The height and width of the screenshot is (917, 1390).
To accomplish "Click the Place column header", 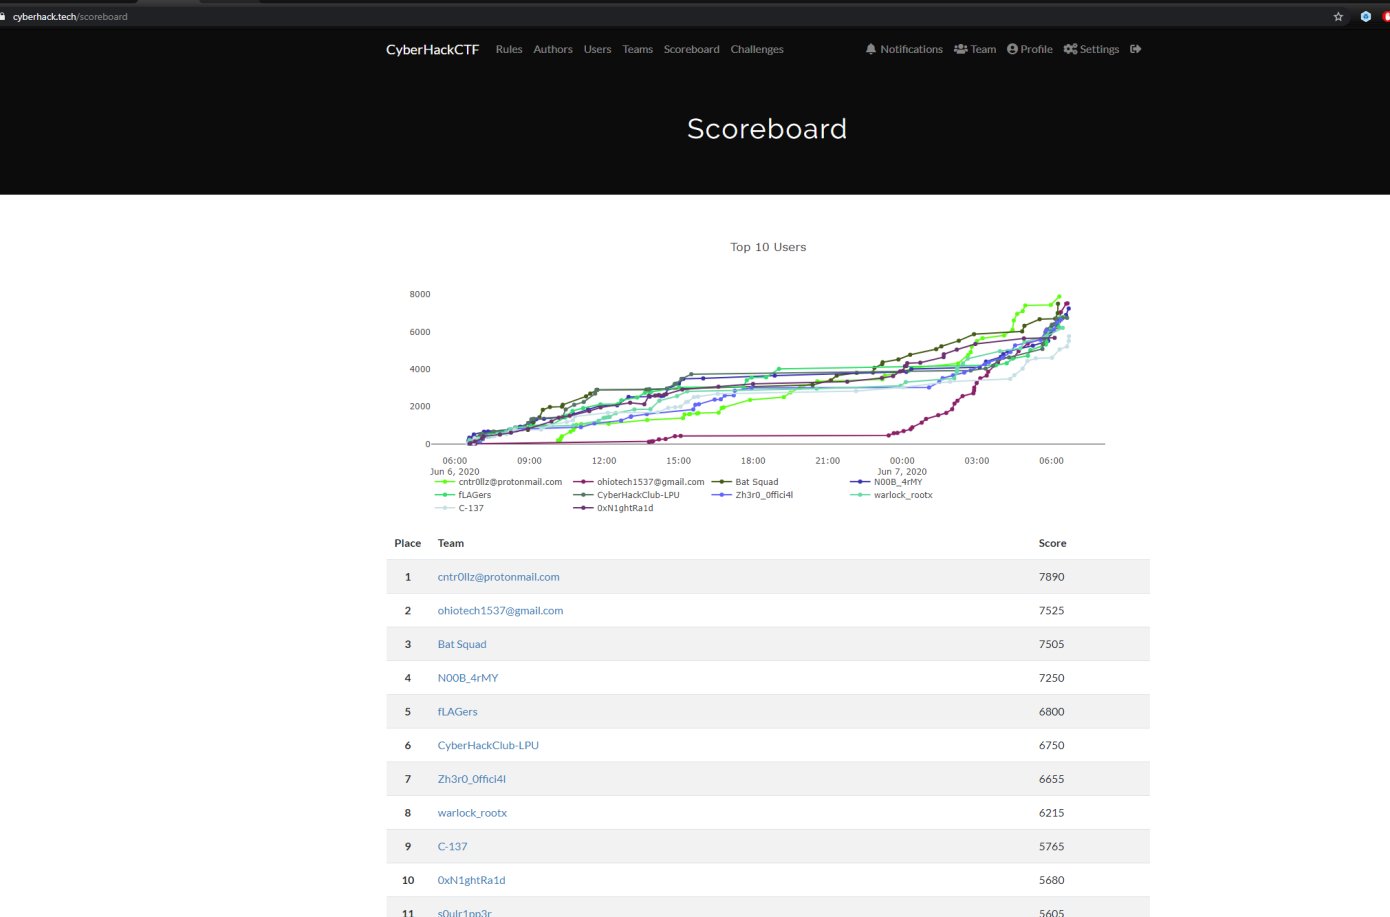I will tap(407, 543).
